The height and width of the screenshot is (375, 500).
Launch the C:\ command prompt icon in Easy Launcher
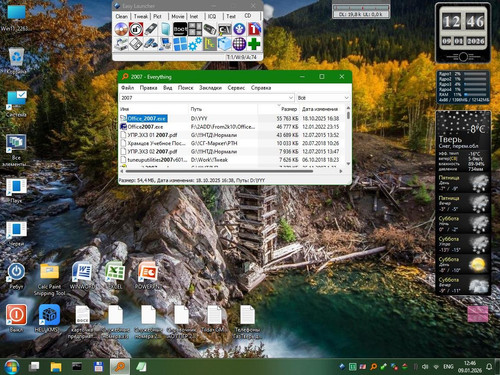pyautogui.click(x=225, y=29)
